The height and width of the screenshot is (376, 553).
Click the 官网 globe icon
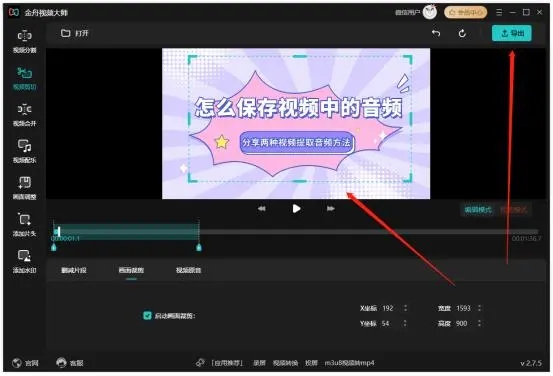[x=17, y=363]
